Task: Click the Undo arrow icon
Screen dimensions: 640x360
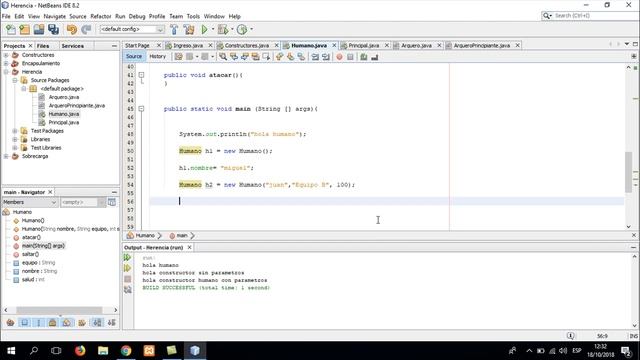Action: (x=72, y=29)
